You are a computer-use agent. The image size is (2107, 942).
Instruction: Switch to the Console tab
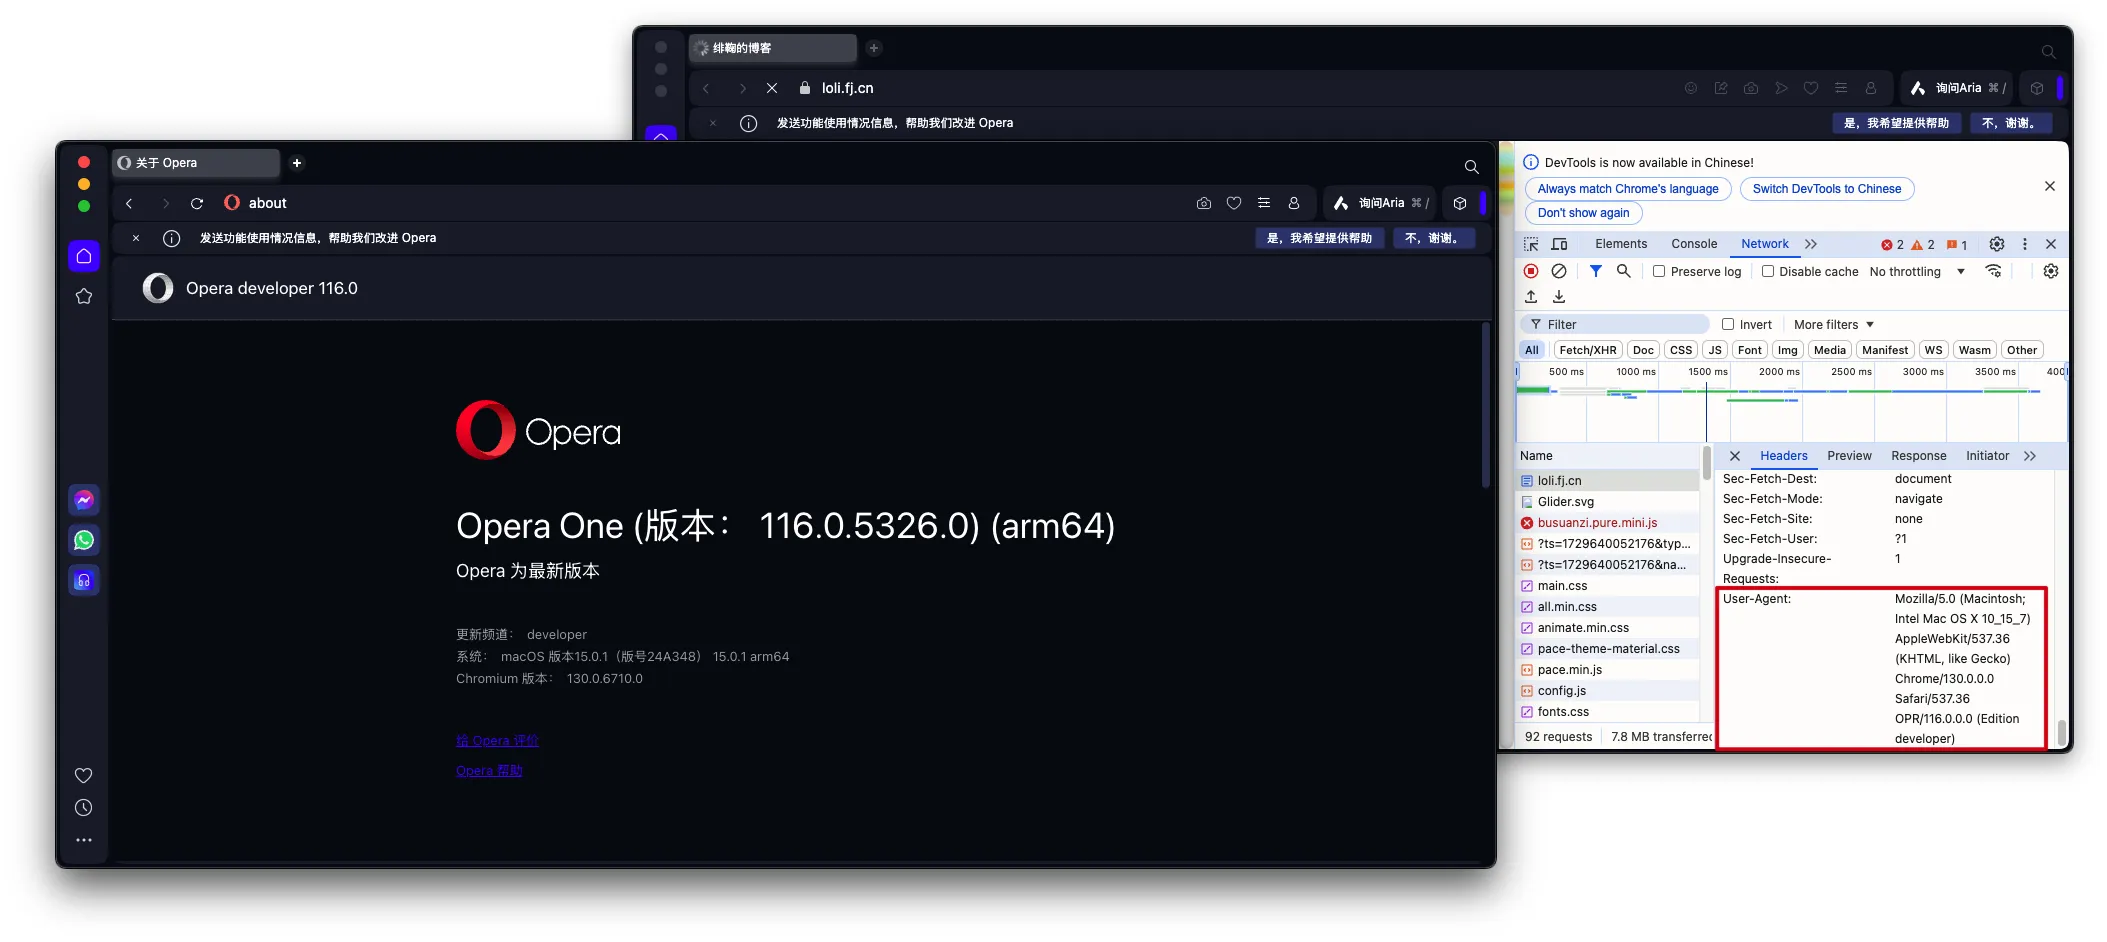[x=1694, y=244]
